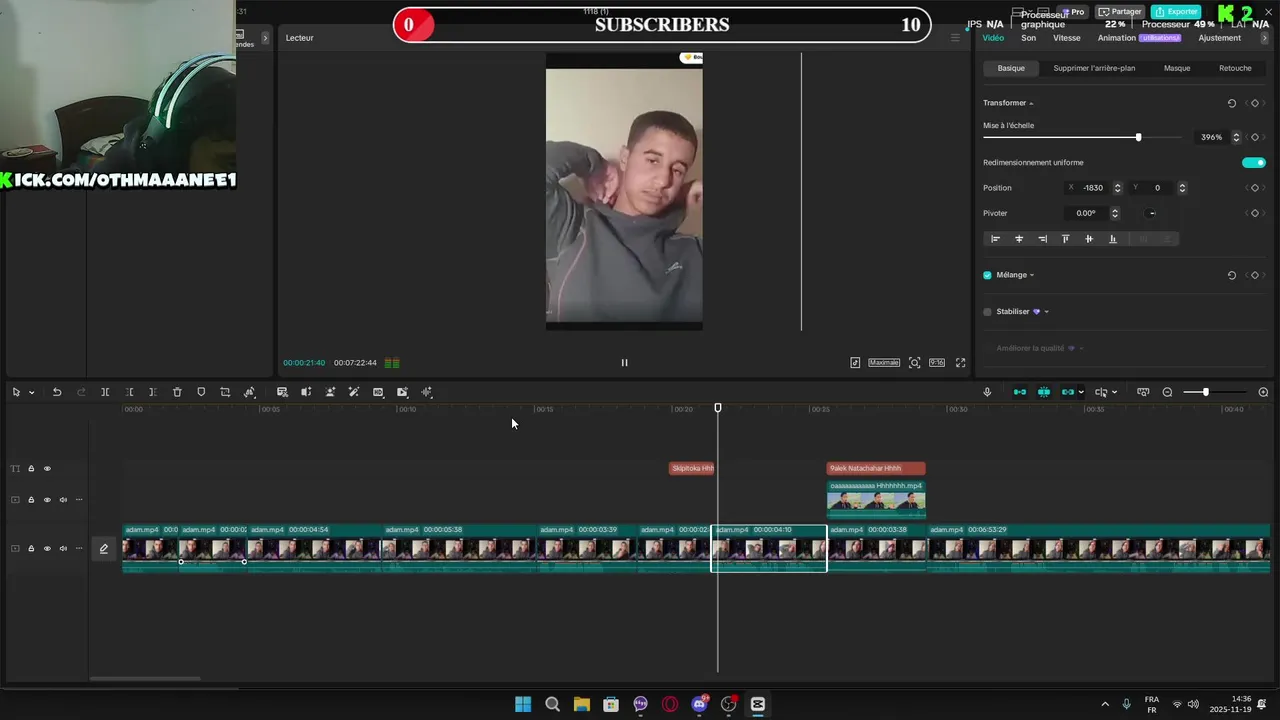The height and width of the screenshot is (720, 1280).
Task: Select the Supprimer l'arrière-plan sub-tab
Action: (x=1094, y=68)
